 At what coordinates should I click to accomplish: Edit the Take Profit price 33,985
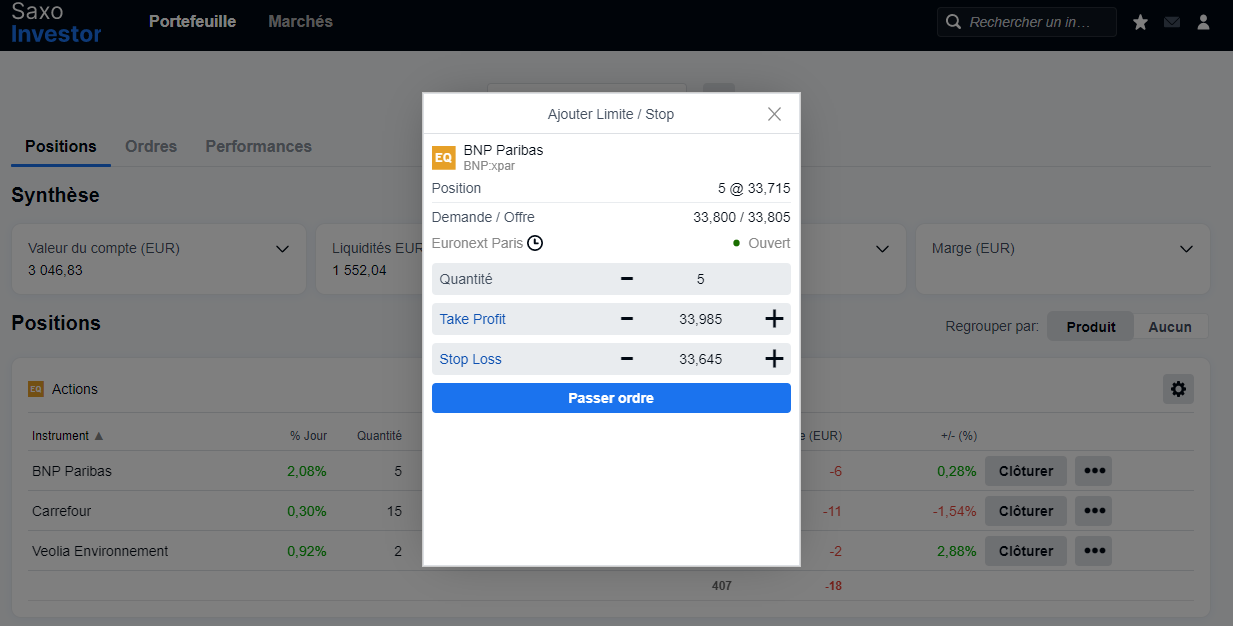700,319
